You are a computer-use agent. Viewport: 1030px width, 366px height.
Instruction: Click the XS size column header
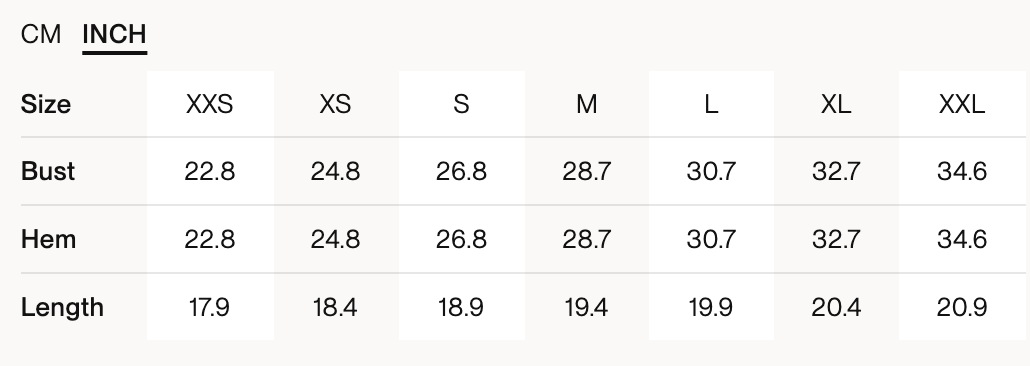tap(335, 104)
